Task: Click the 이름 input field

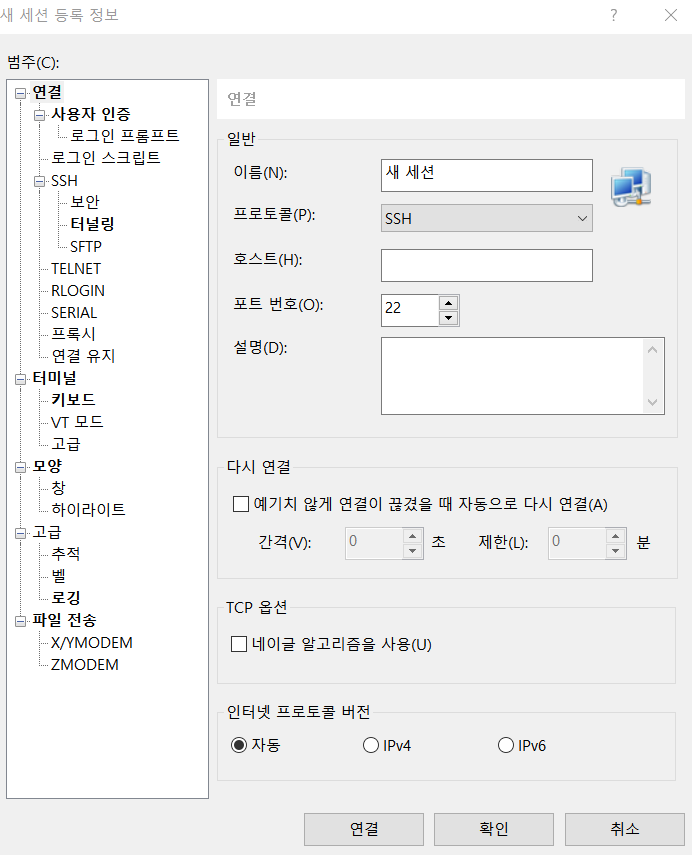Action: (x=486, y=175)
